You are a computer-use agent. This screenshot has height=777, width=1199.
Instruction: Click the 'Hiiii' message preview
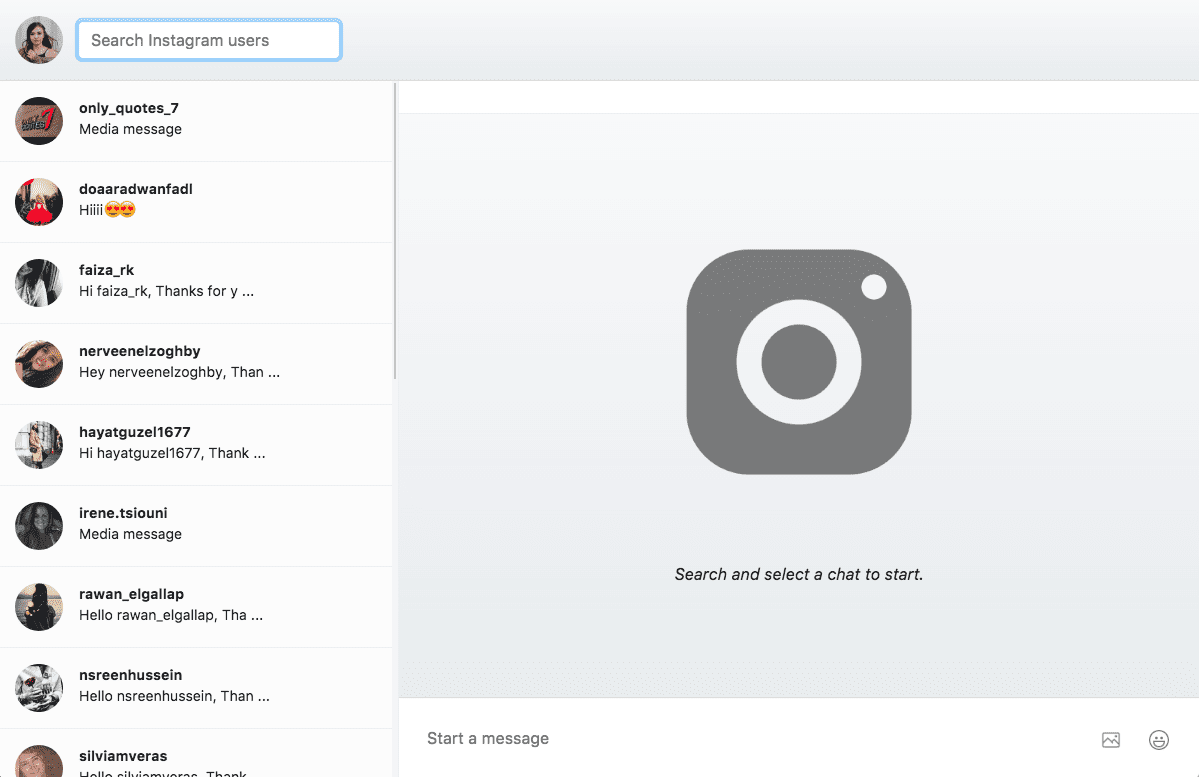(x=107, y=210)
